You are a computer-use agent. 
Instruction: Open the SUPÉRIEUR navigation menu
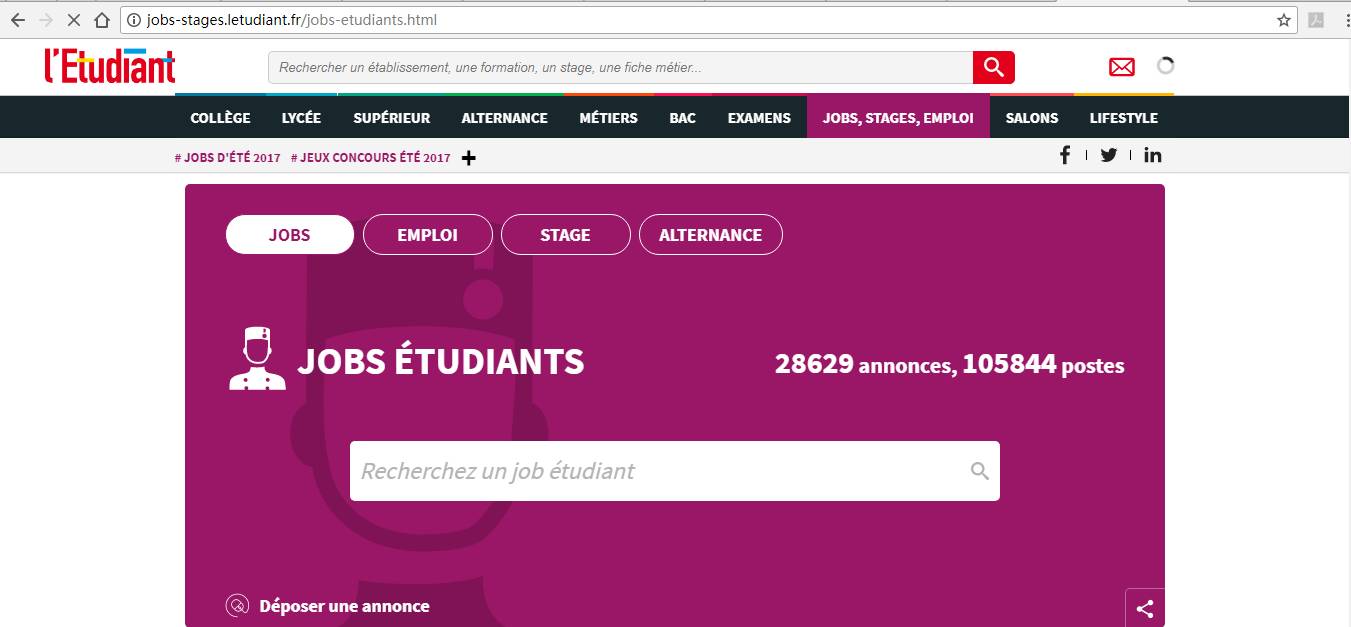(x=391, y=118)
